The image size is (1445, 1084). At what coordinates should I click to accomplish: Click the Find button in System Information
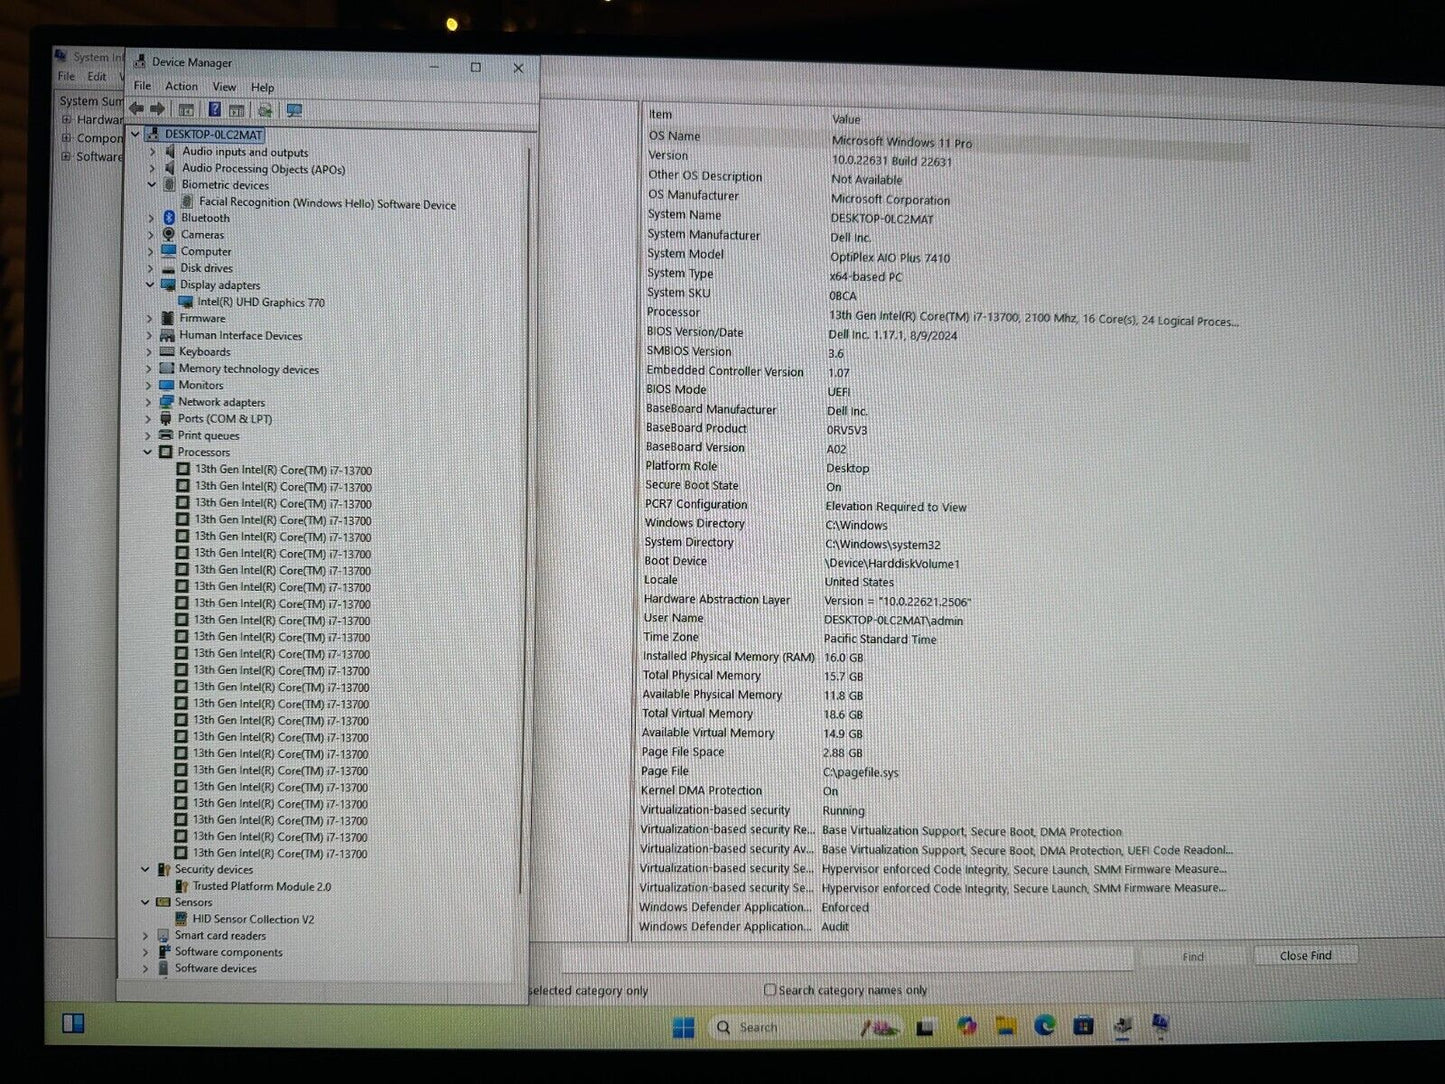(1193, 956)
